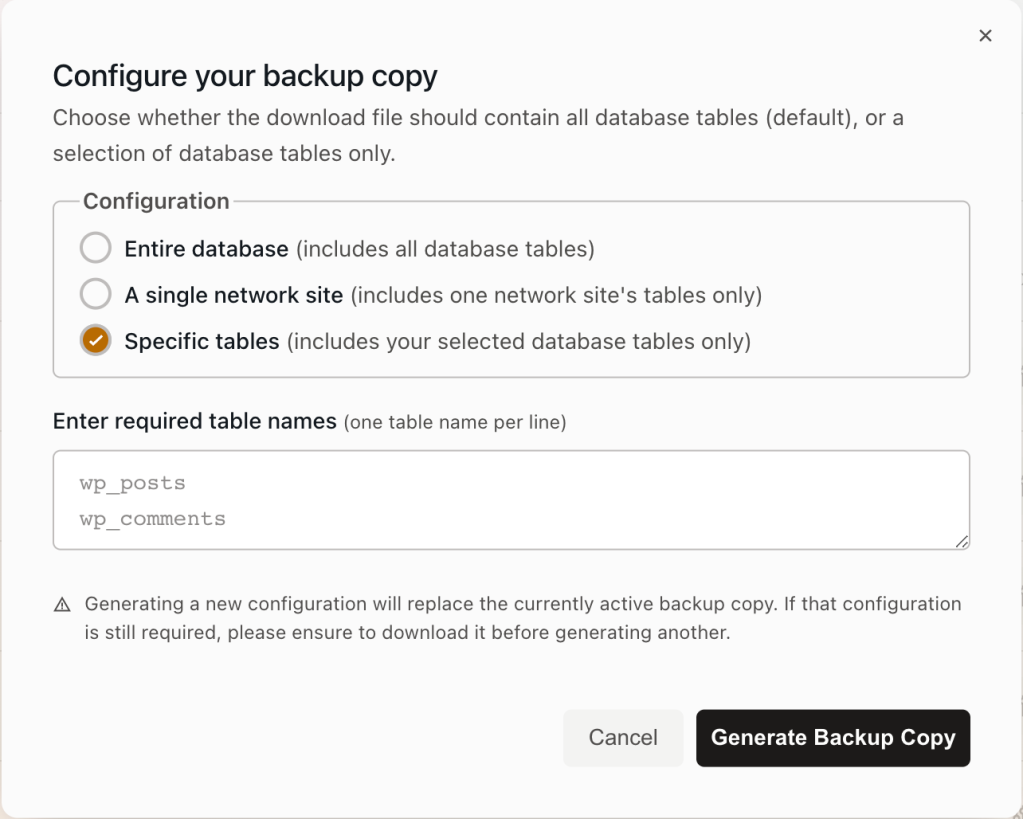Viewport: 1023px width, 819px height.
Task: Click the text area resize handle
Action: [x=961, y=541]
